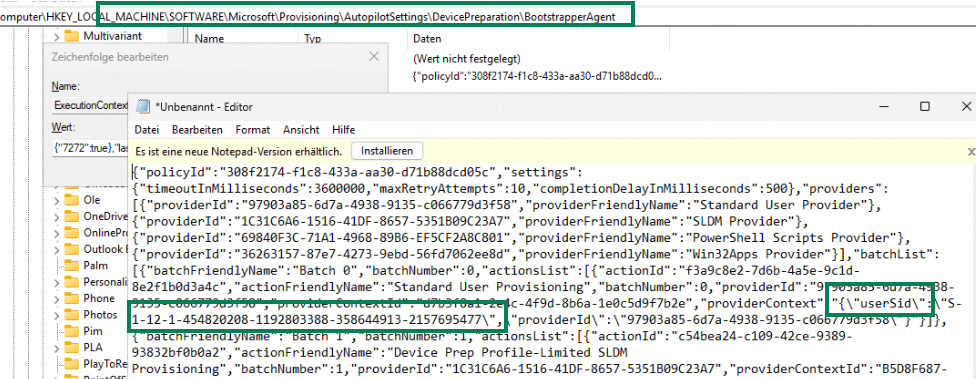The height and width of the screenshot is (379, 976).
Task: Expand the Personali key chevron
Action: (x=57, y=282)
